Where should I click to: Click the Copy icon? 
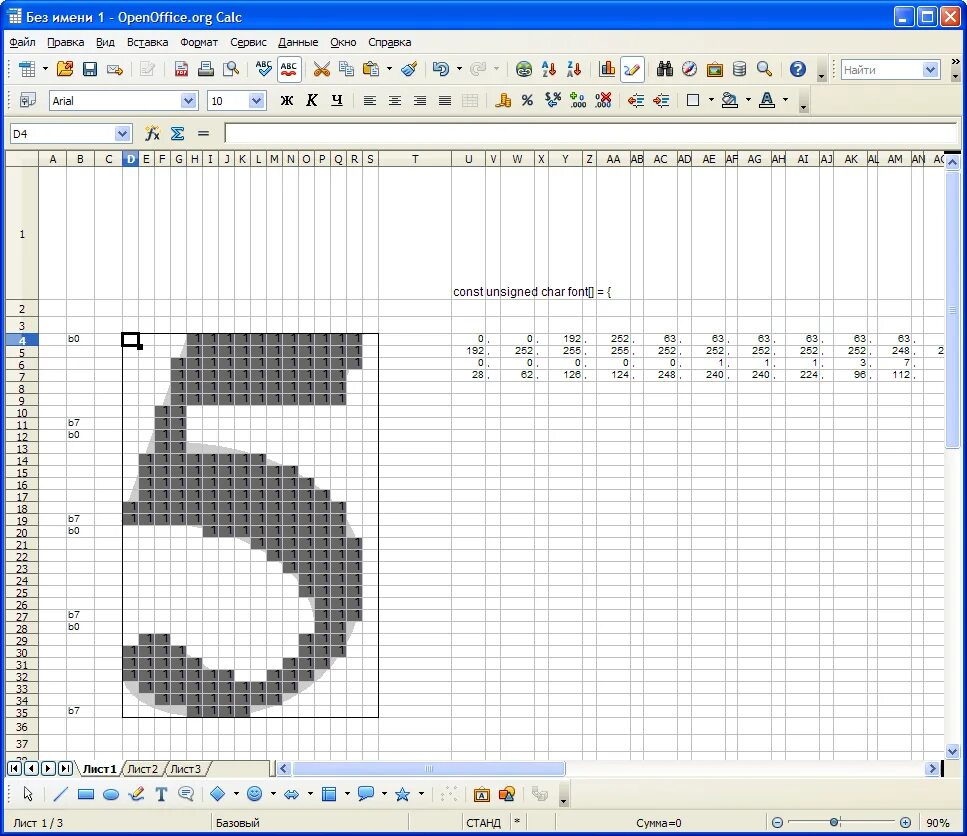[x=347, y=69]
